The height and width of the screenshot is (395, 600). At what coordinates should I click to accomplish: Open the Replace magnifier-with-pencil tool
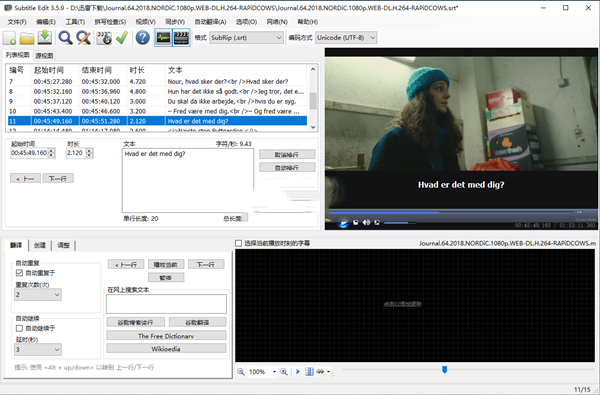click(83, 38)
